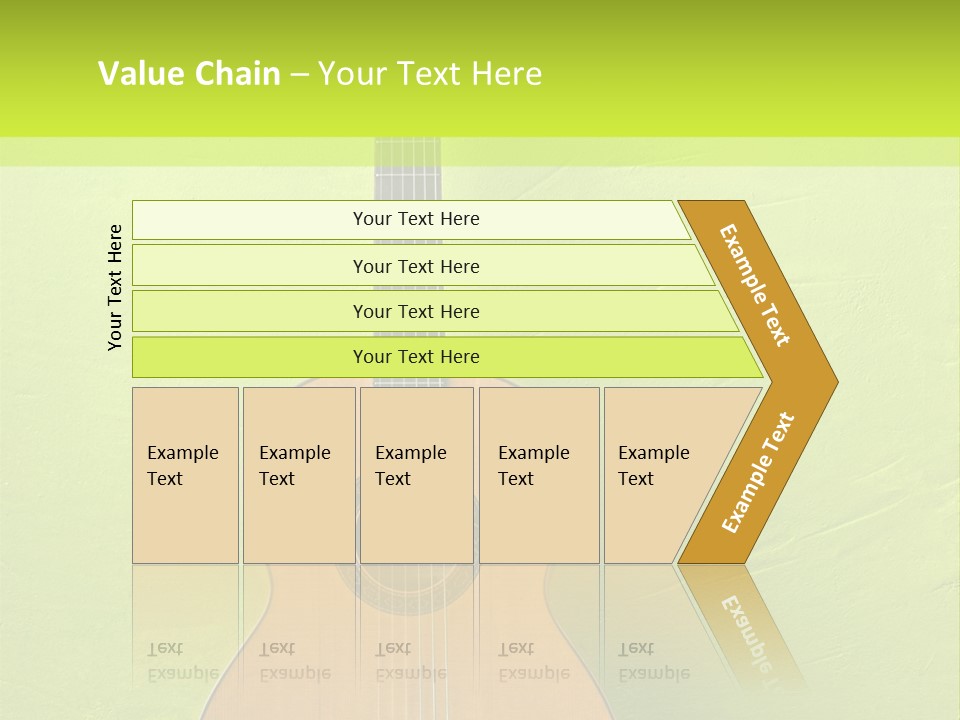This screenshot has height=720, width=960.
Task: Click upper 'Example Text' on the orange chevron
Action: [x=754, y=285]
